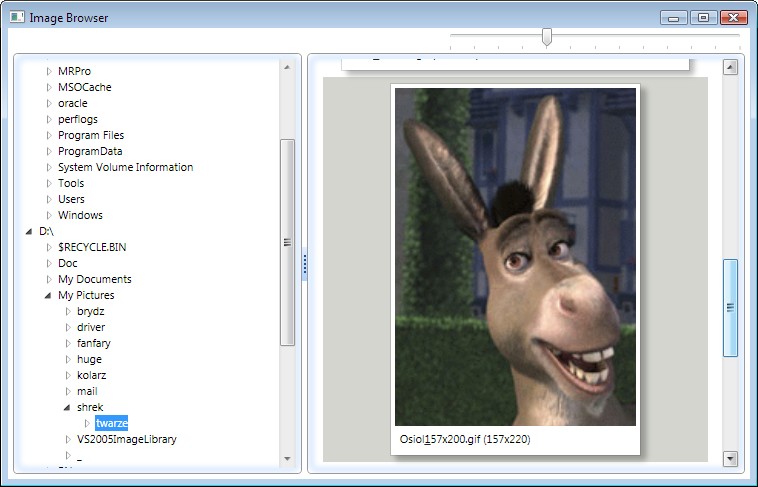Select the D:\ drive label
The width and height of the screenshot is (758, 487).
click(46, 231)
